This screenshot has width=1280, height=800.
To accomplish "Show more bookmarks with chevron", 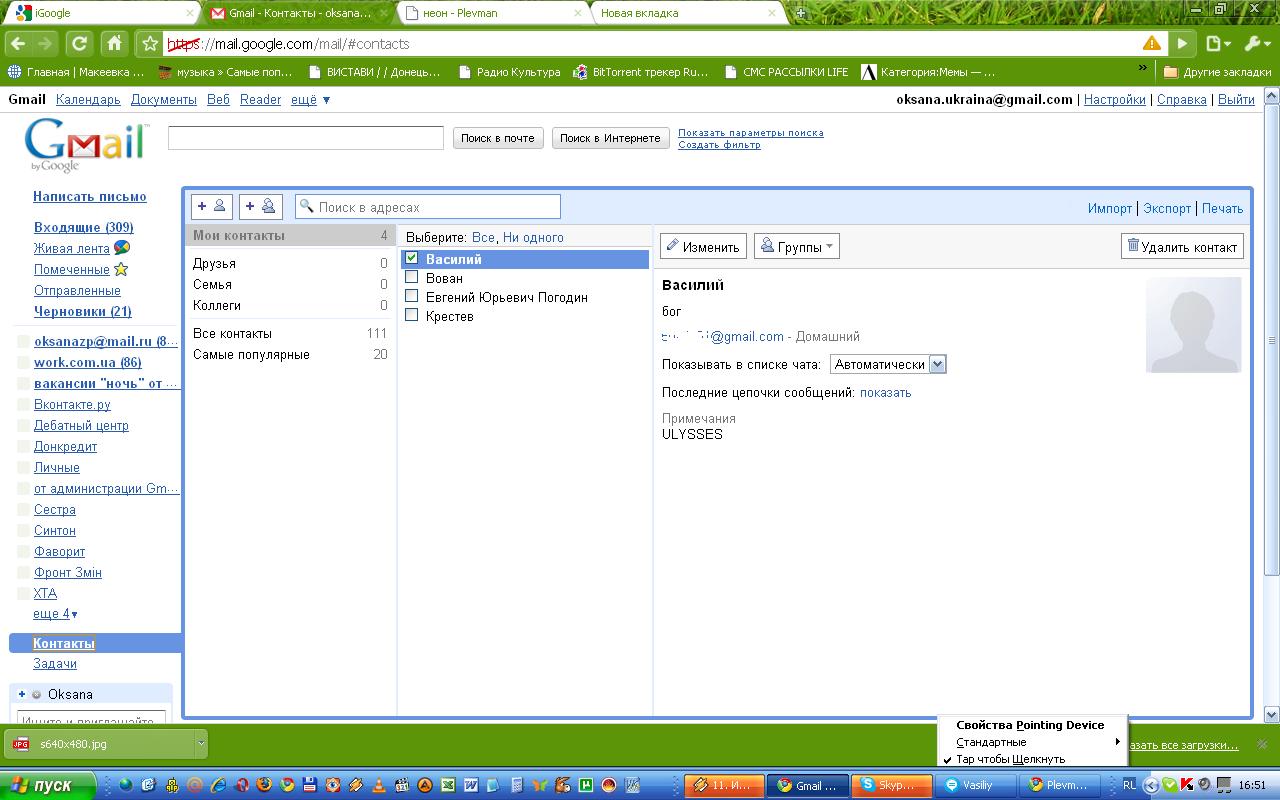I will 1143,69.
